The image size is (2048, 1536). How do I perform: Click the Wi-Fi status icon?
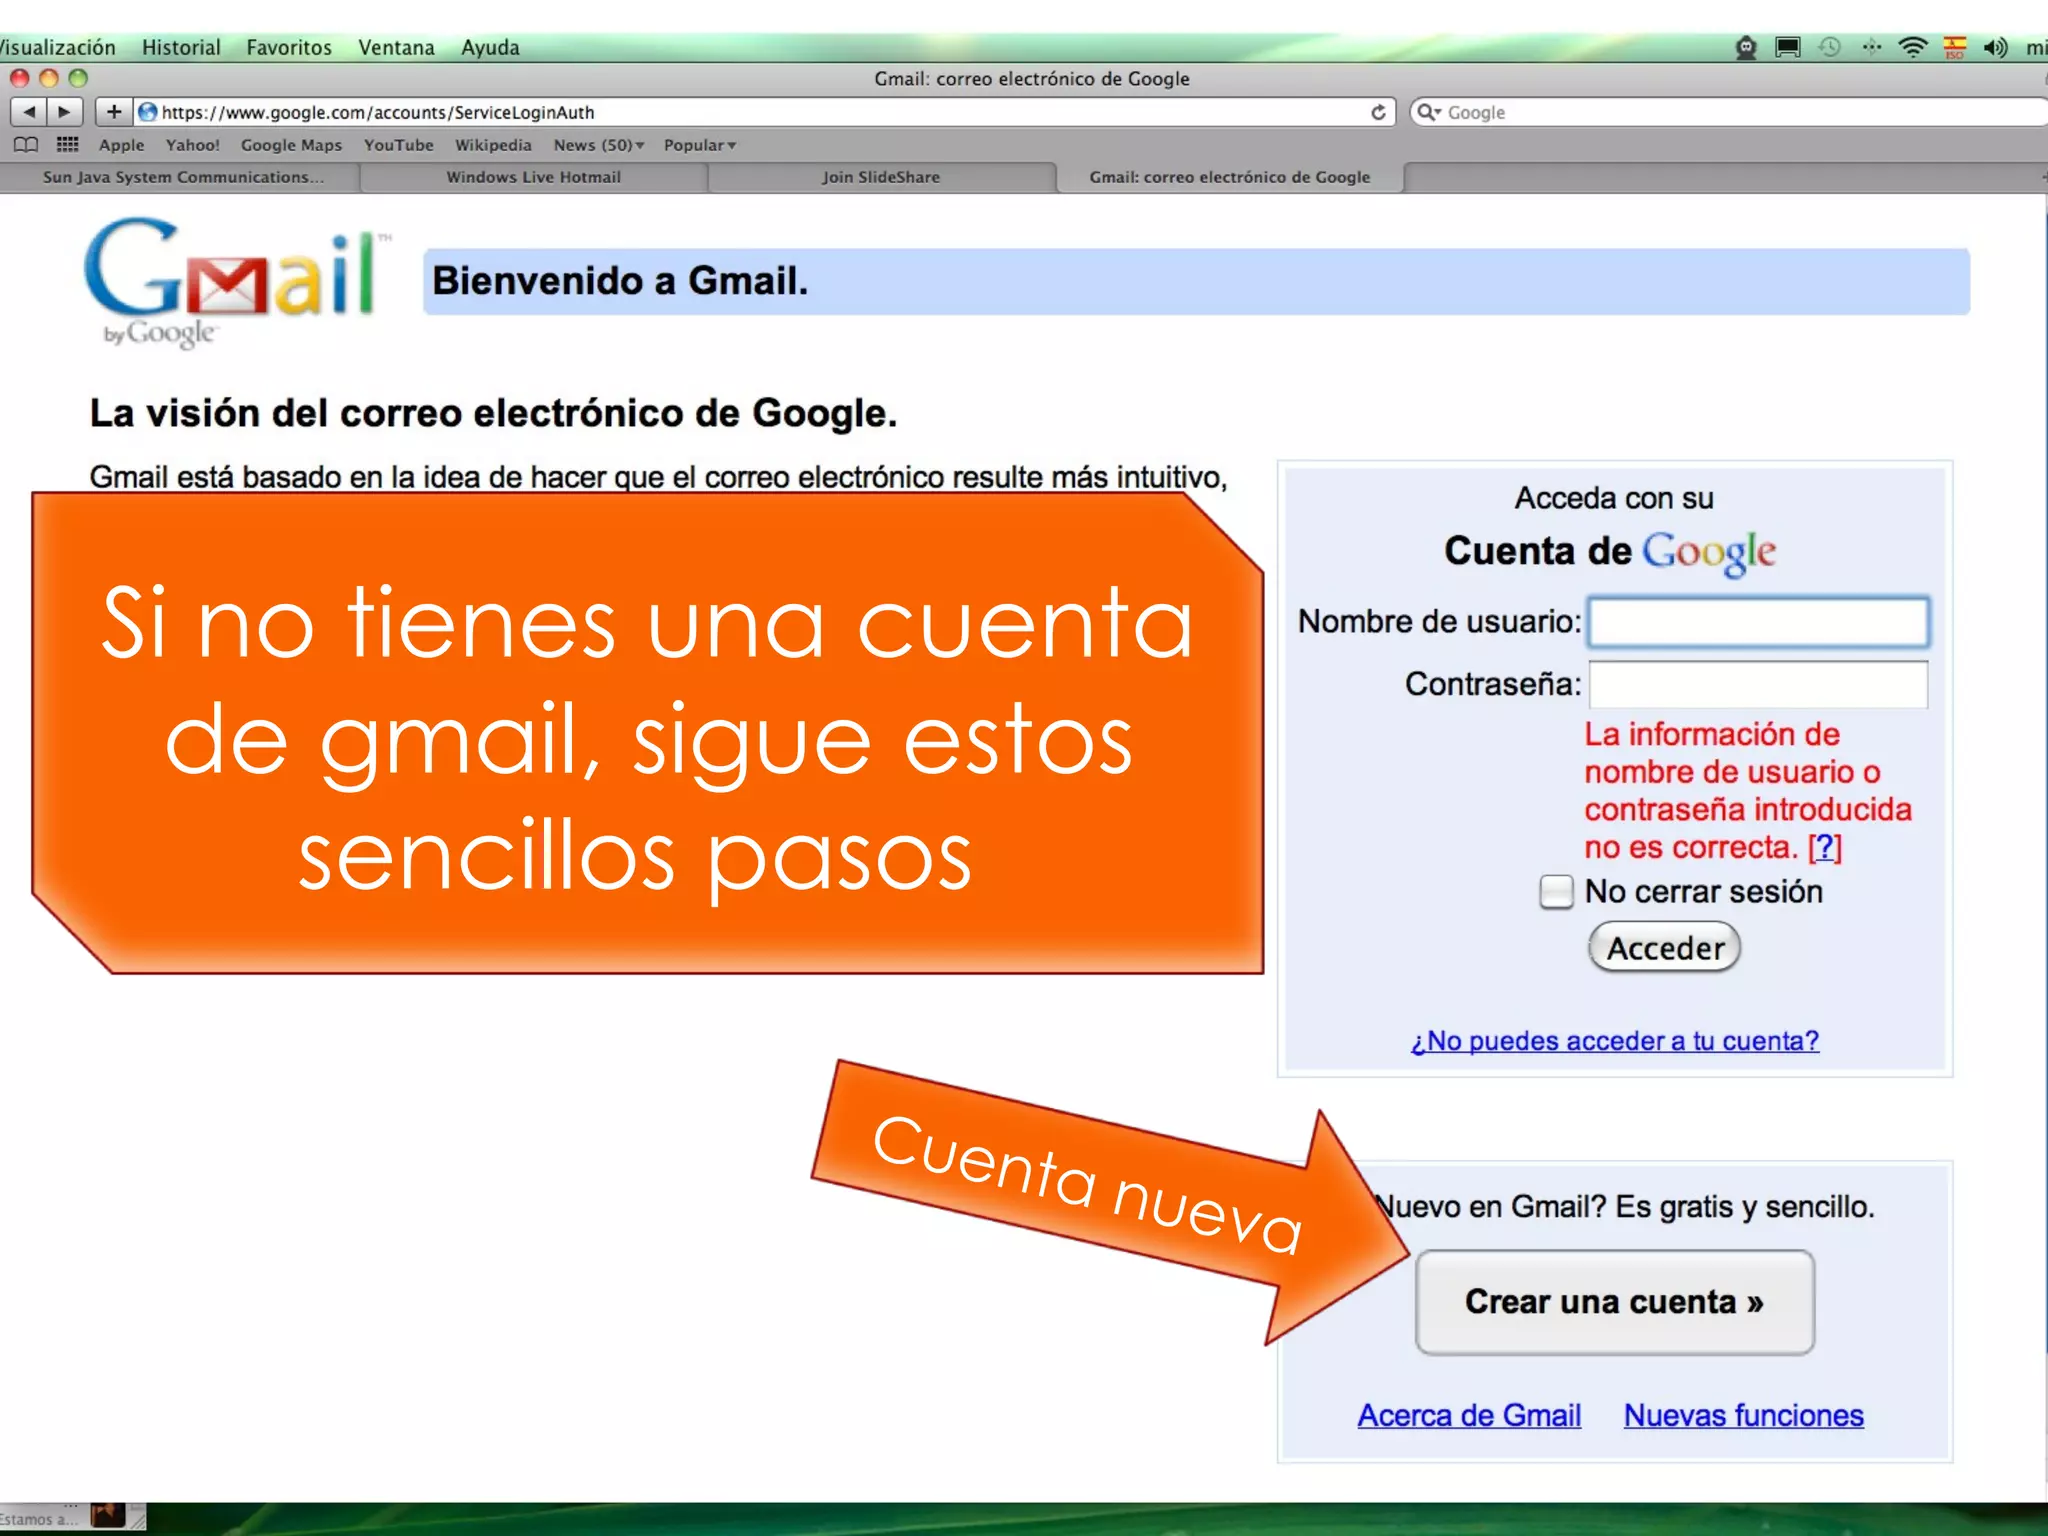coord(1912,47)
